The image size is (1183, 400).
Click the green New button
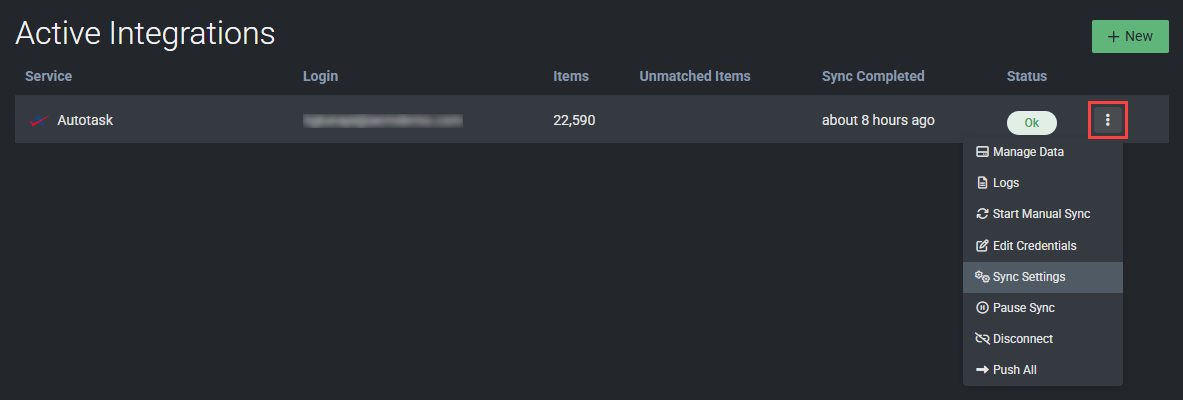(1130, 36)
